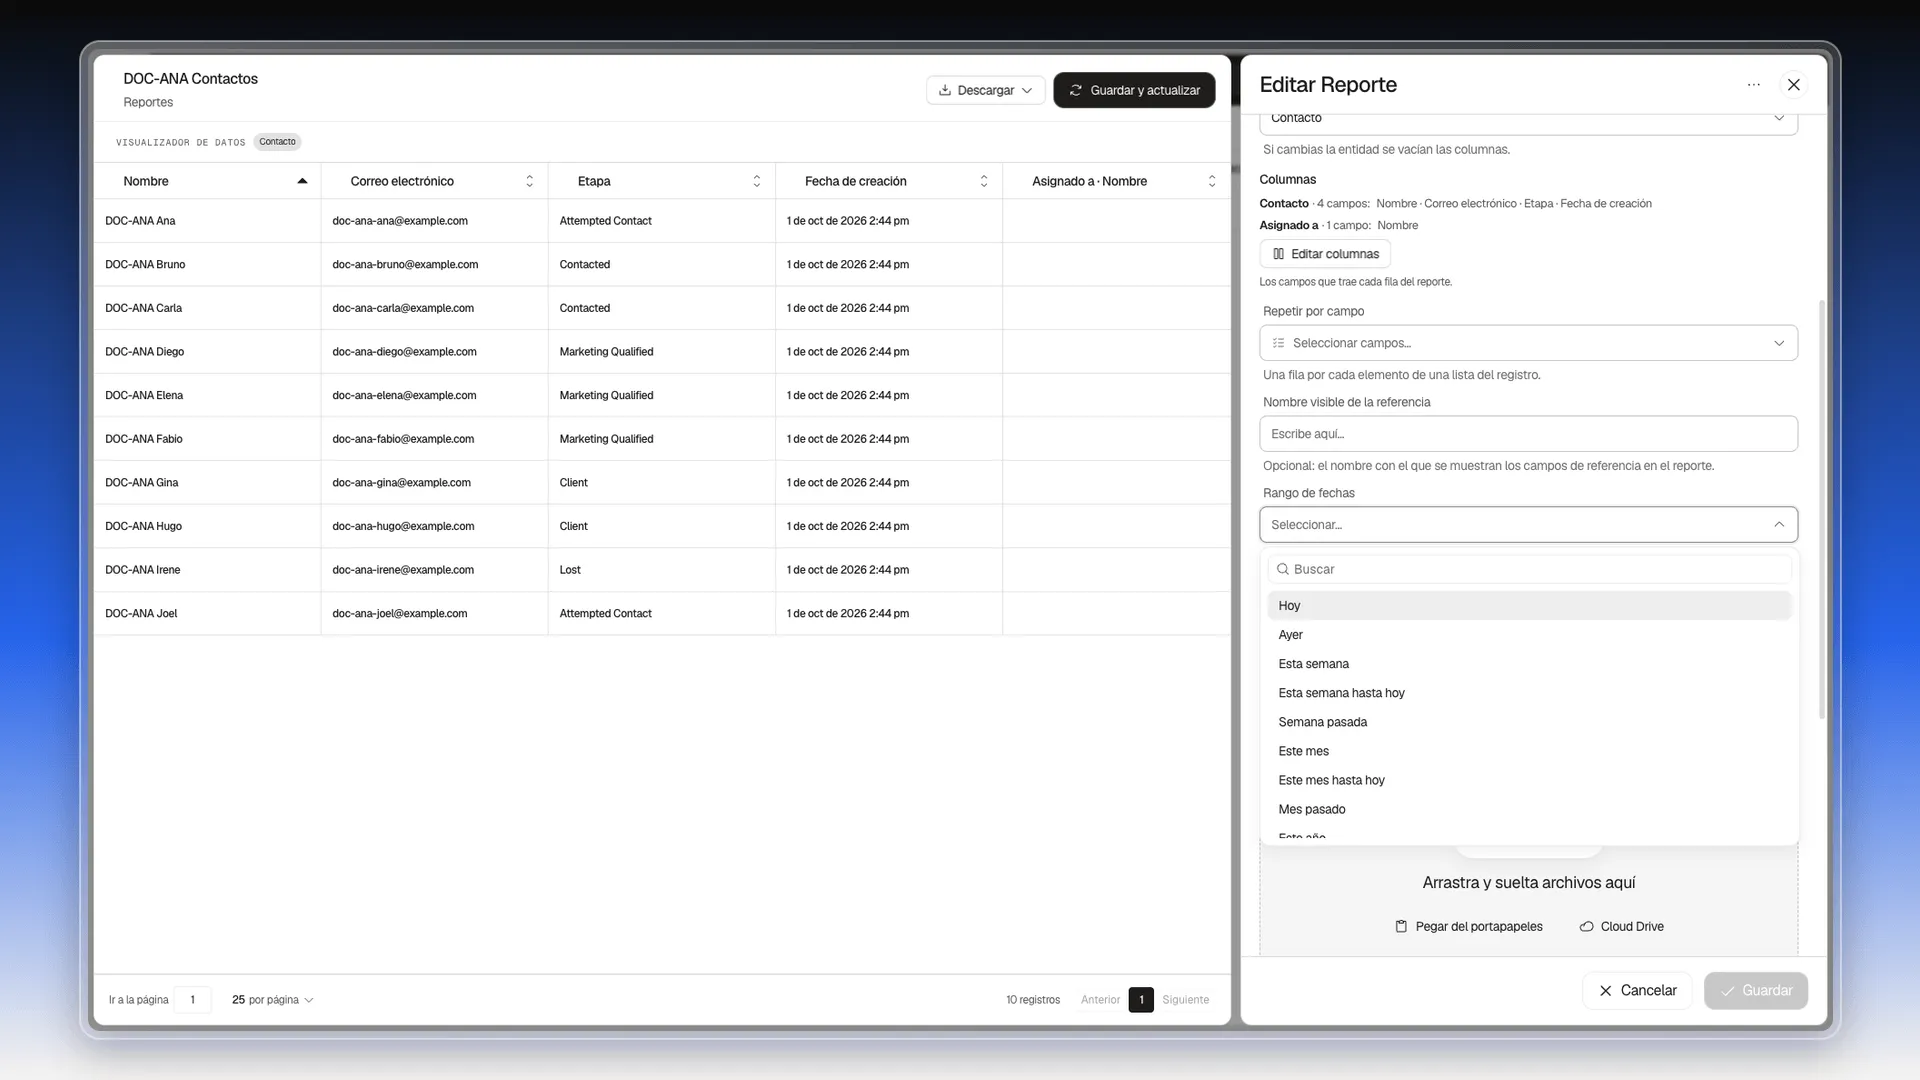Click the Buscar search box
Viewport: 1920px width, 1080px height.
[1528, 569]
